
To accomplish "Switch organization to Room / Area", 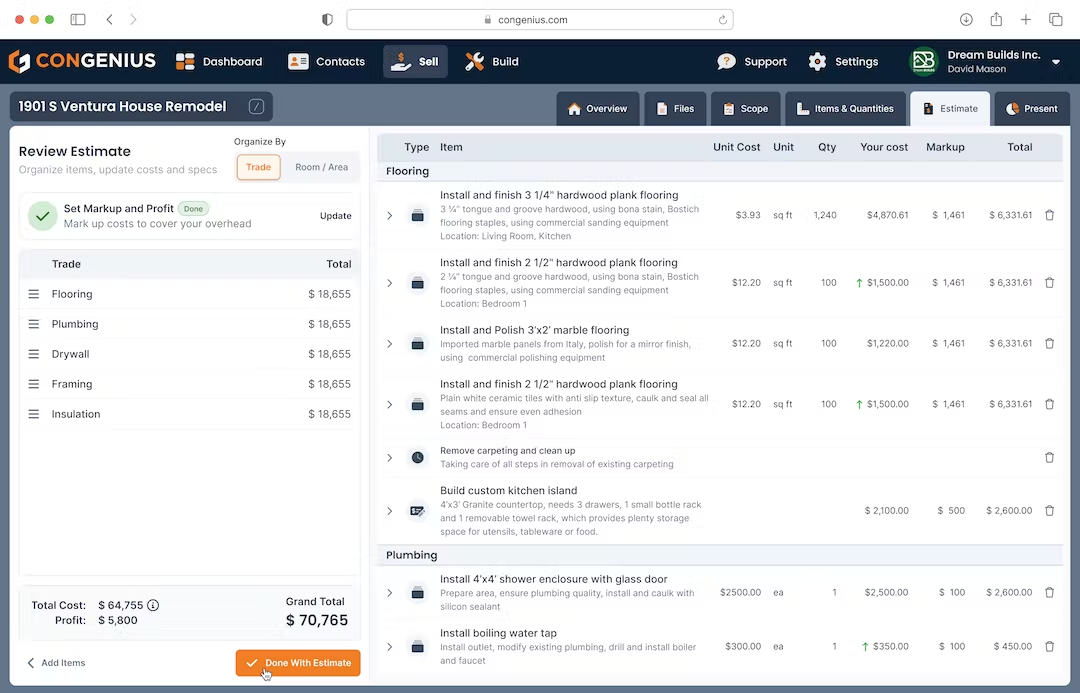I will [321, 167].
